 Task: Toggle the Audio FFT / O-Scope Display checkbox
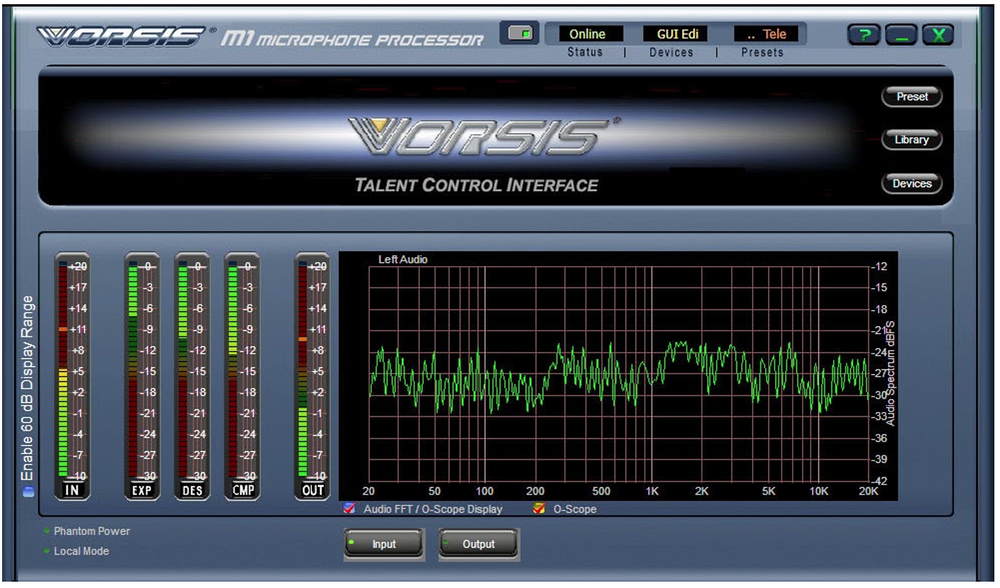[x=351, y=509]
